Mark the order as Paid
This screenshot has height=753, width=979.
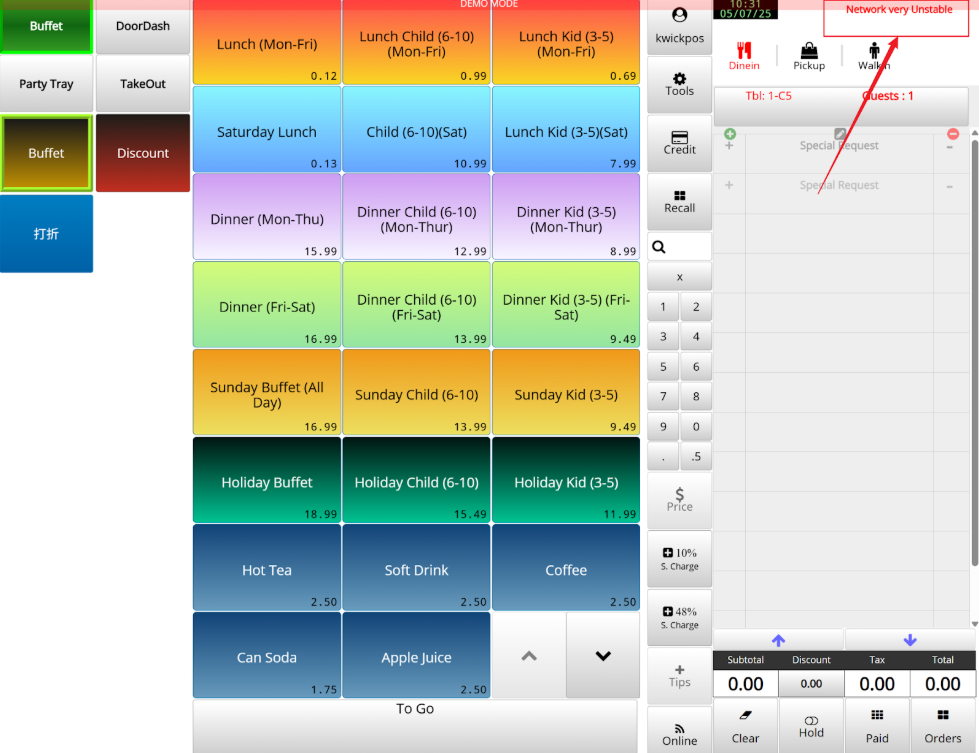coord(877,727)
